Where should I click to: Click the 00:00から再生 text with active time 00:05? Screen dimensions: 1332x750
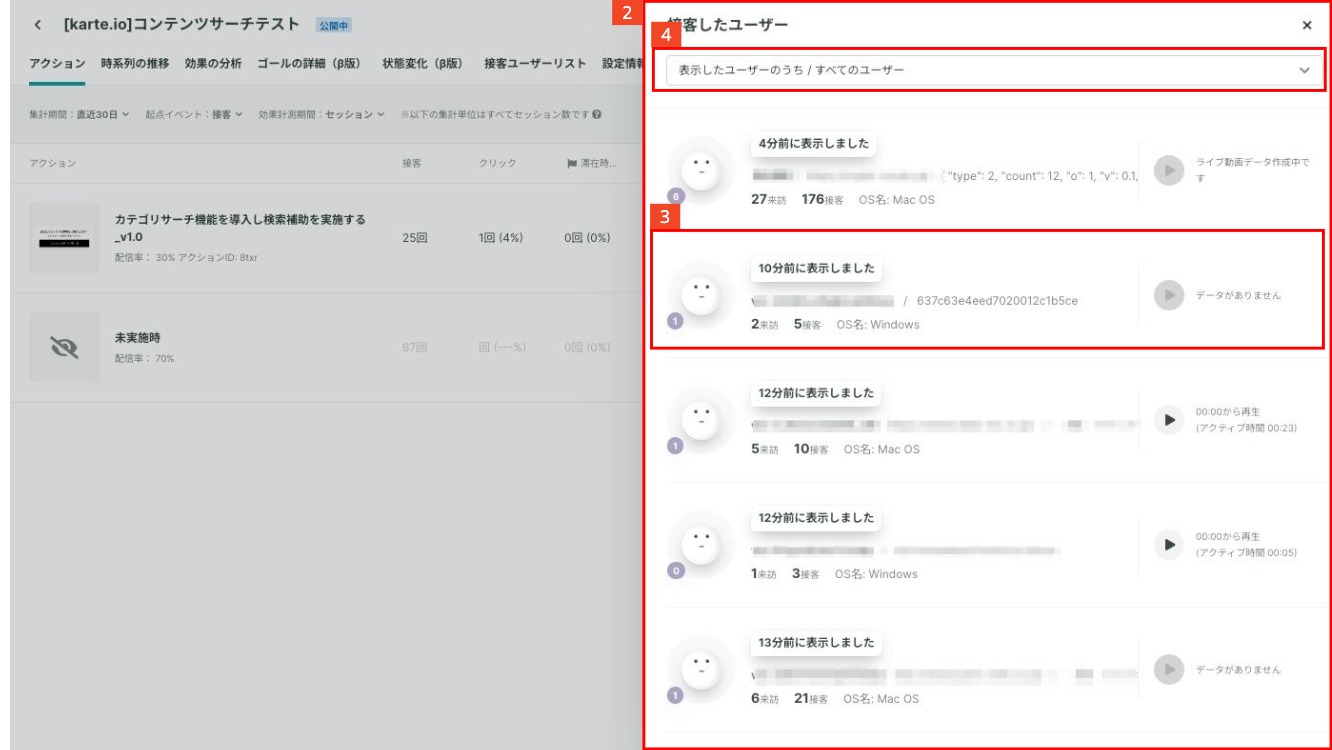1227,536
